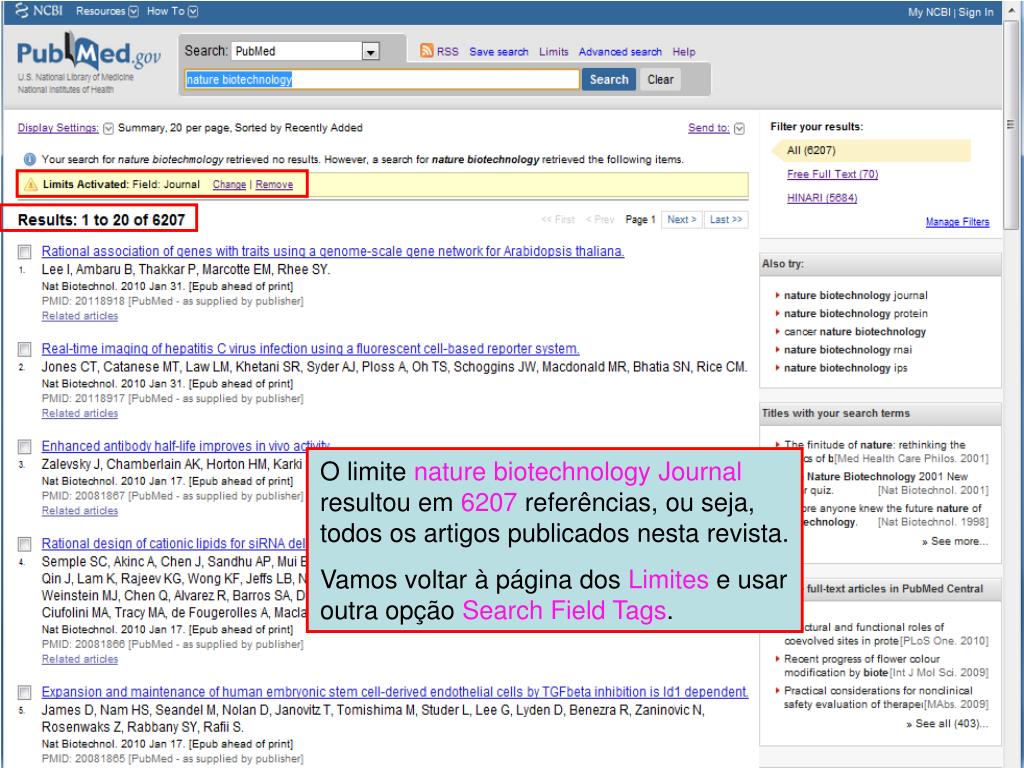Try suggestion nature biotechnology ips
Image resolution: width=1024 pixels, height=768 pixels.
coord(846,368)
